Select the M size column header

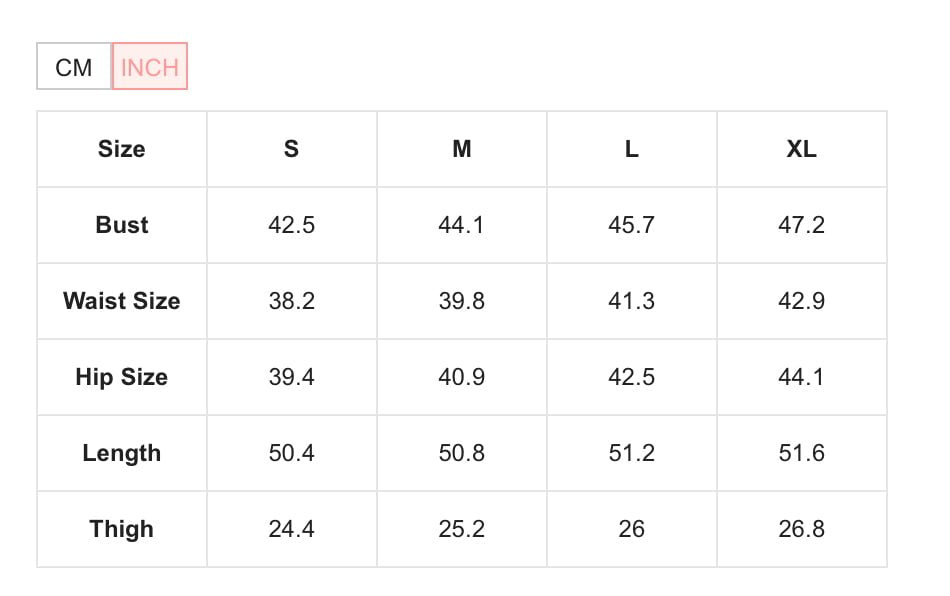(461, 149)
